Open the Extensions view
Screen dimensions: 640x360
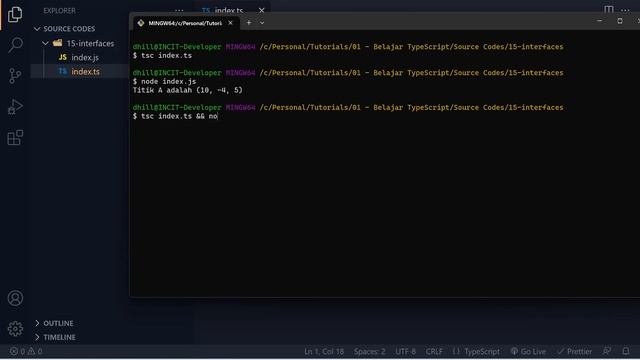tap(15, 138)
